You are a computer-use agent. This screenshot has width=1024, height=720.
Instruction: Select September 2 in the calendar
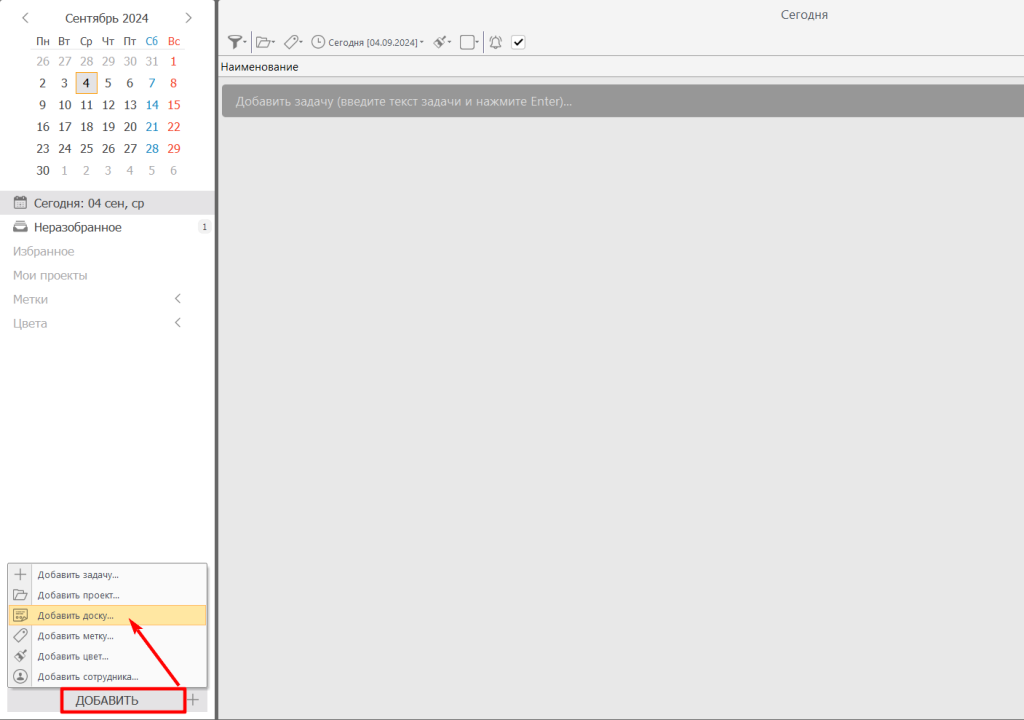click(x=42, y=83)
